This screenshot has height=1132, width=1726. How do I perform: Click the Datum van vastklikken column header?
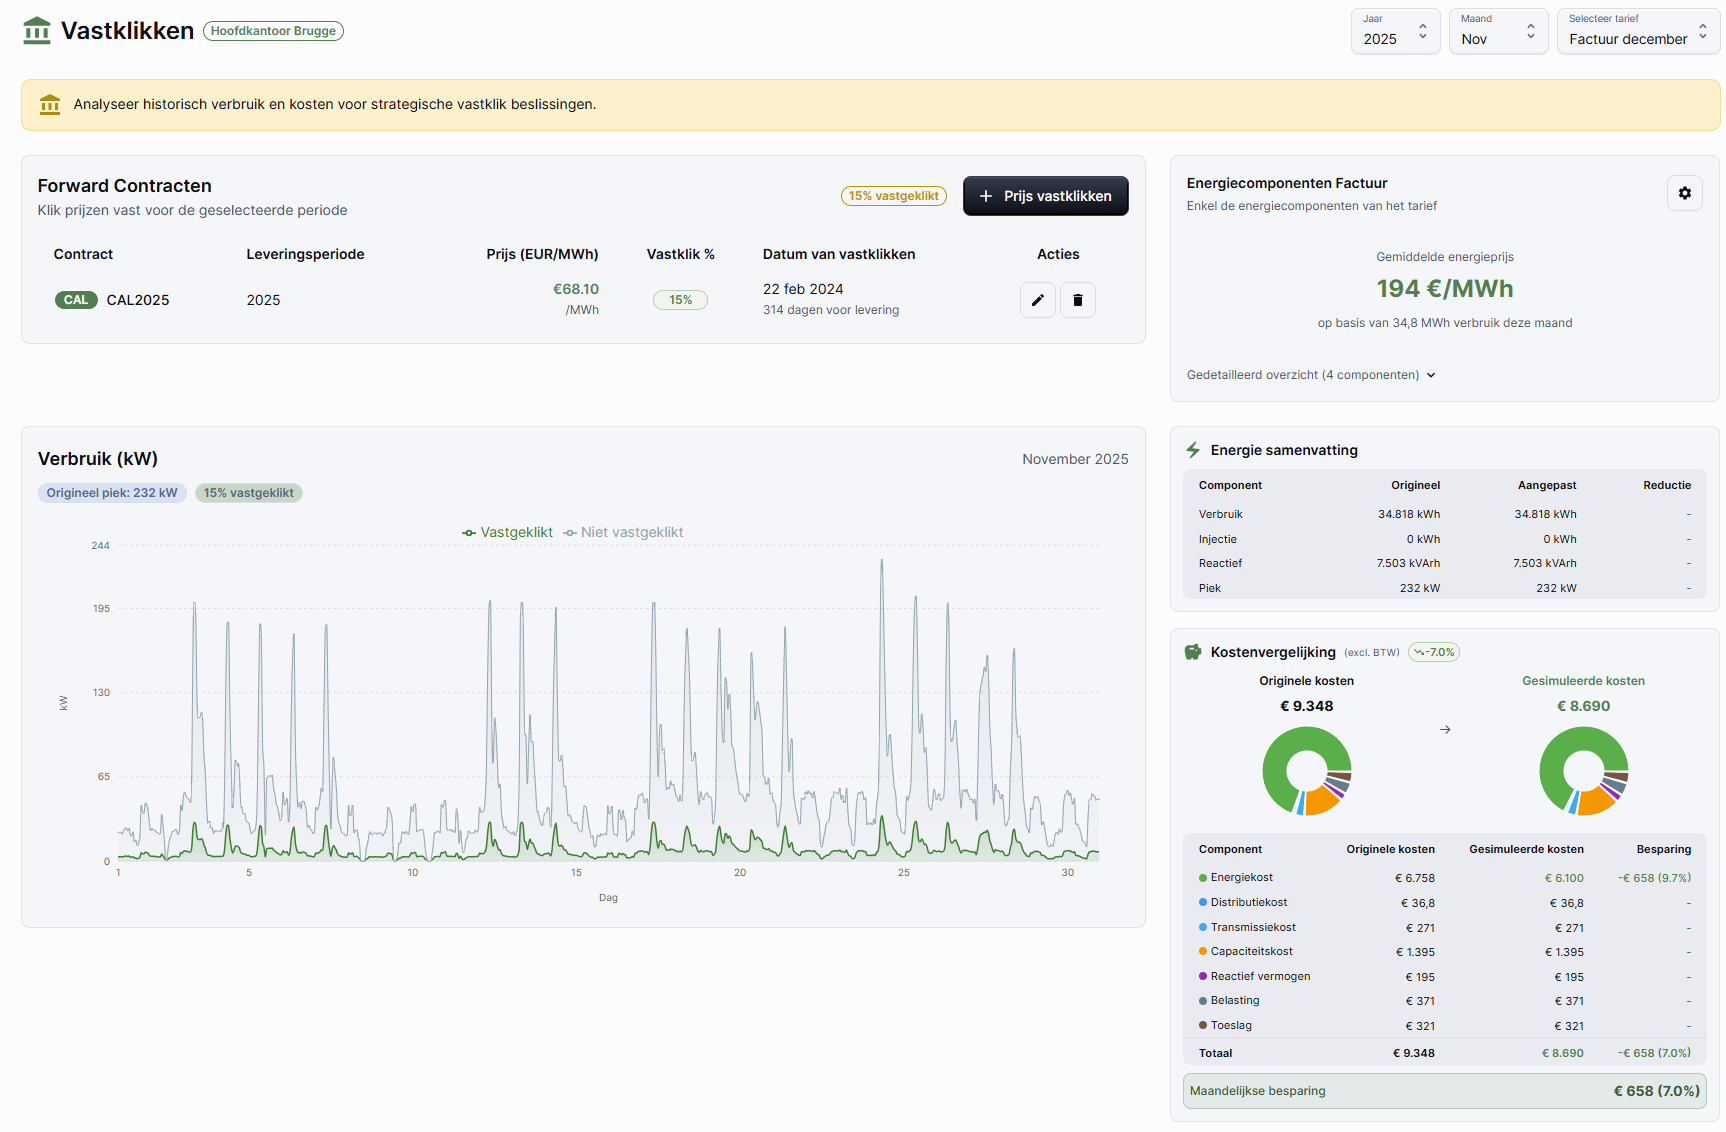[839, 254]
